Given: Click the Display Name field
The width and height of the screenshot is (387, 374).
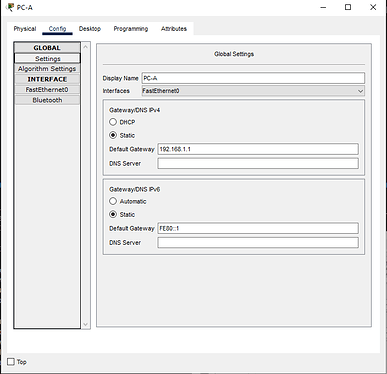Looking at the screenshot, I should click(x=253, y=78).
